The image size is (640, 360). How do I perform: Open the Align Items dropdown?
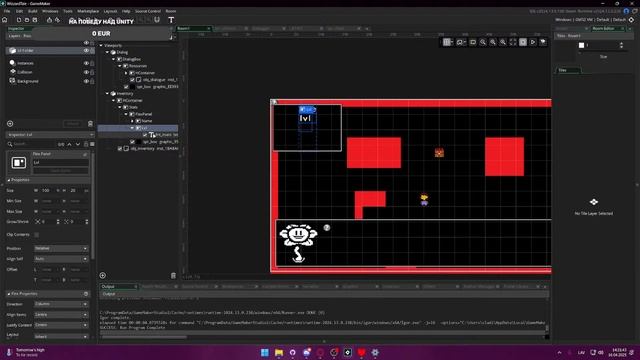point(61,315)
